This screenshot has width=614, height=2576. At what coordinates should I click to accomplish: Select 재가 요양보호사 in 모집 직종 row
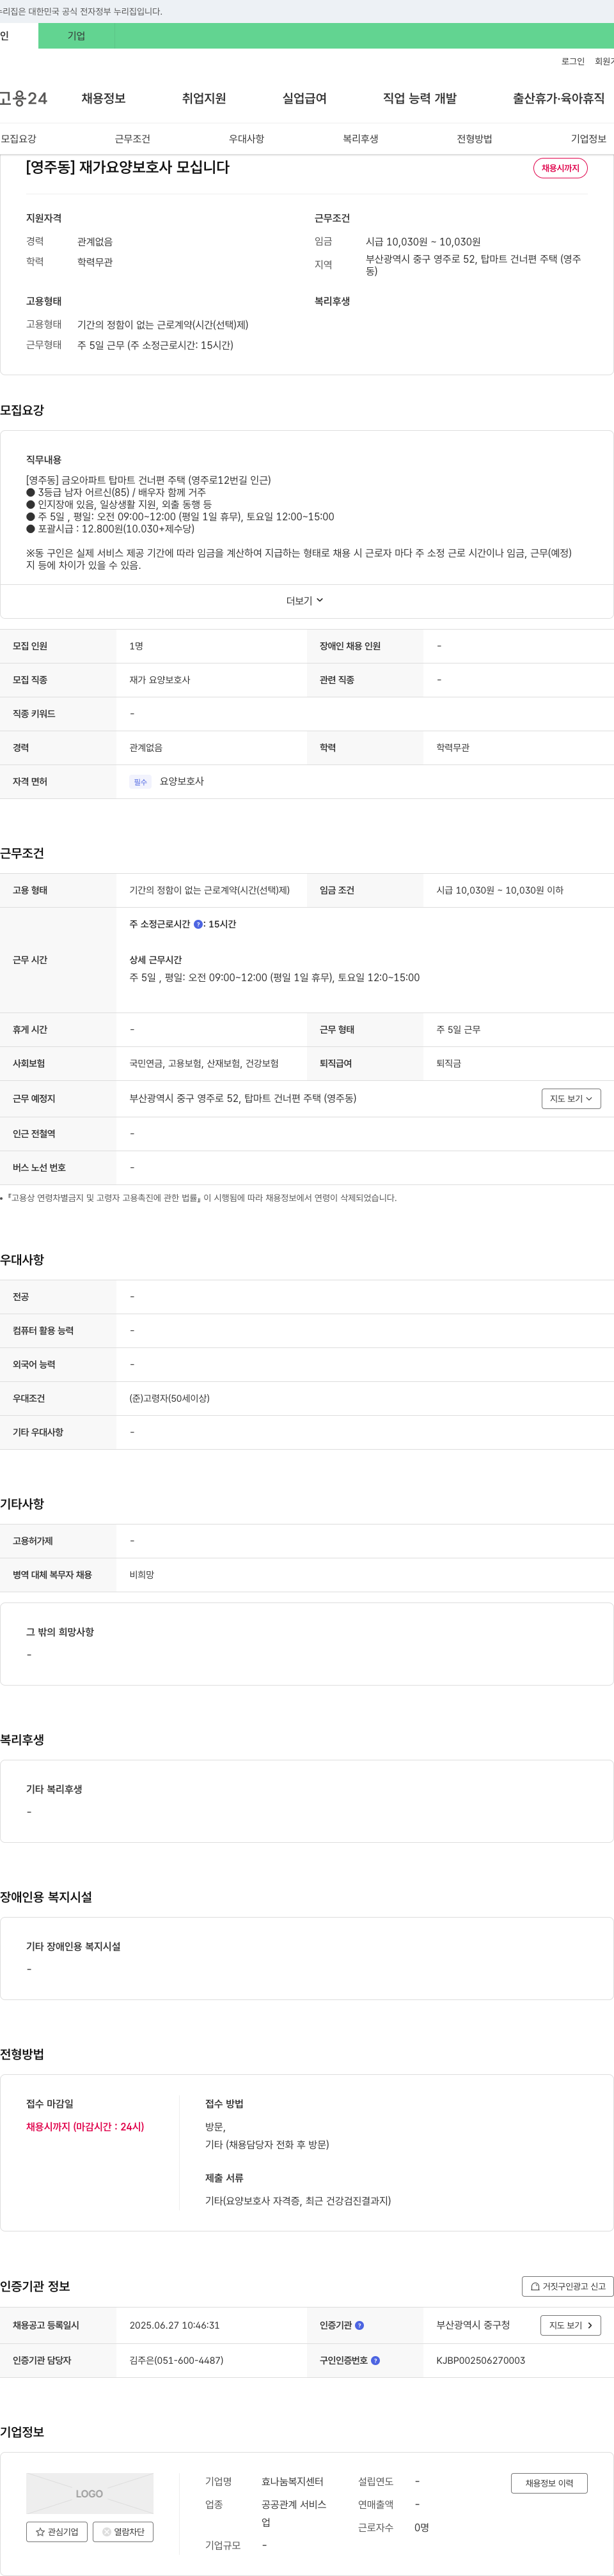tap(159, 680)
